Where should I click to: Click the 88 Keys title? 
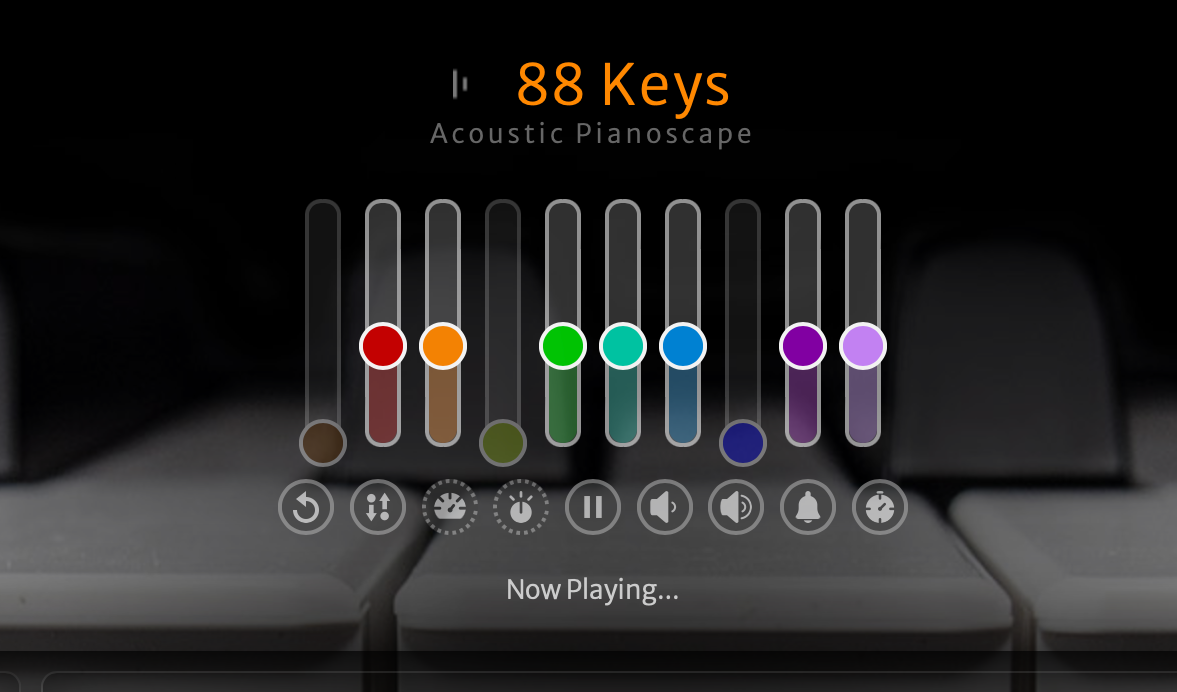pos(623,84)
